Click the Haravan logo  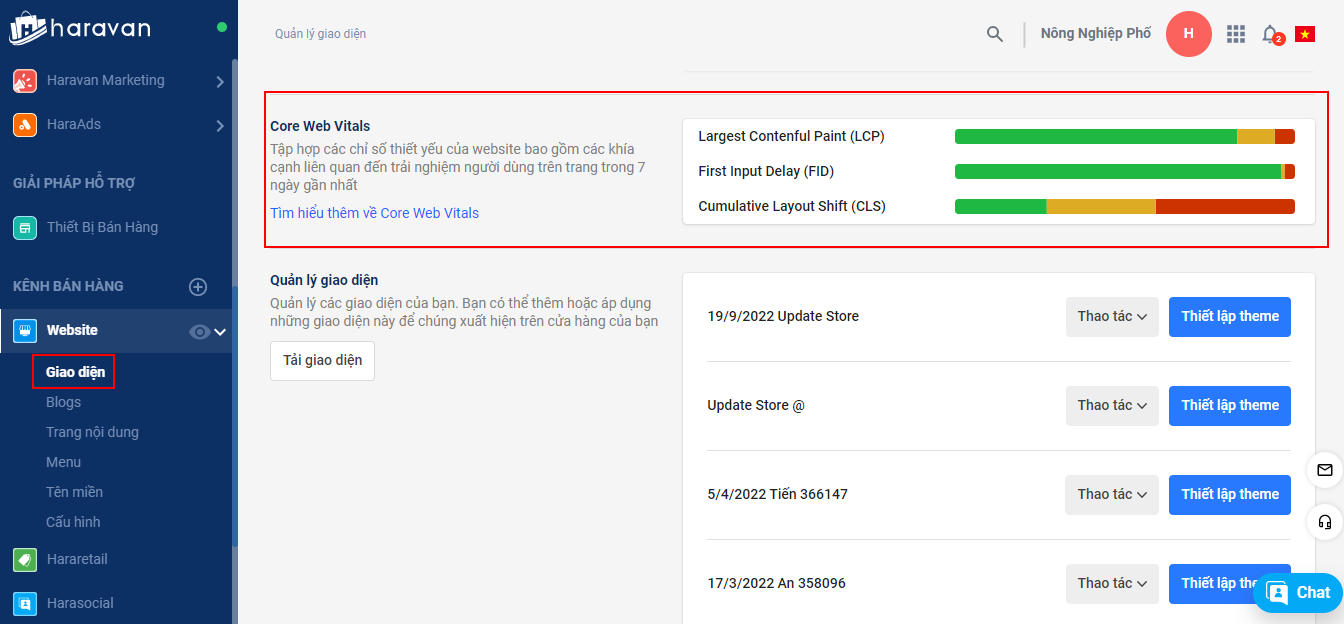(80, 27)
